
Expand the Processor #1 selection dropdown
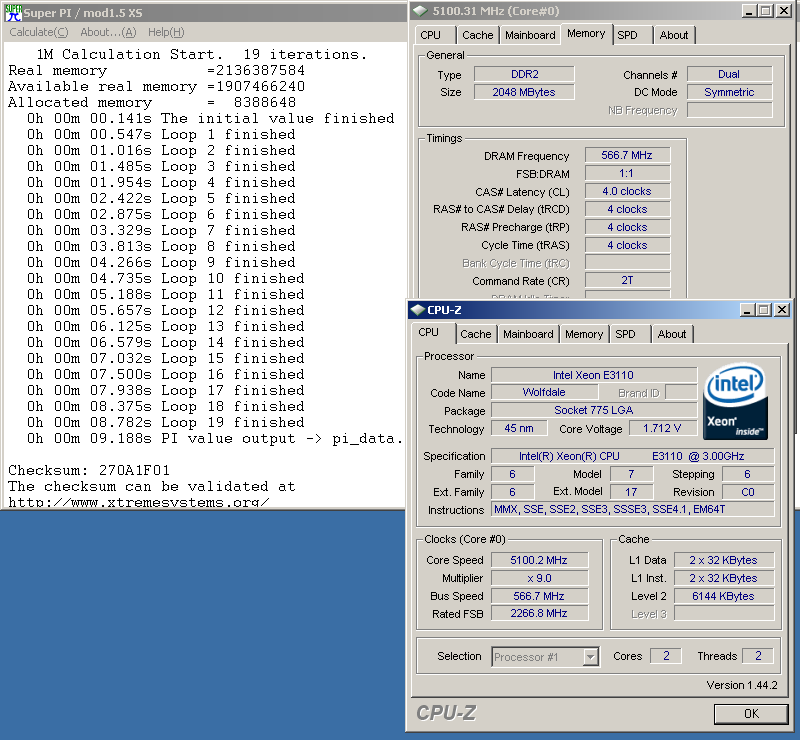pos(590,657)
